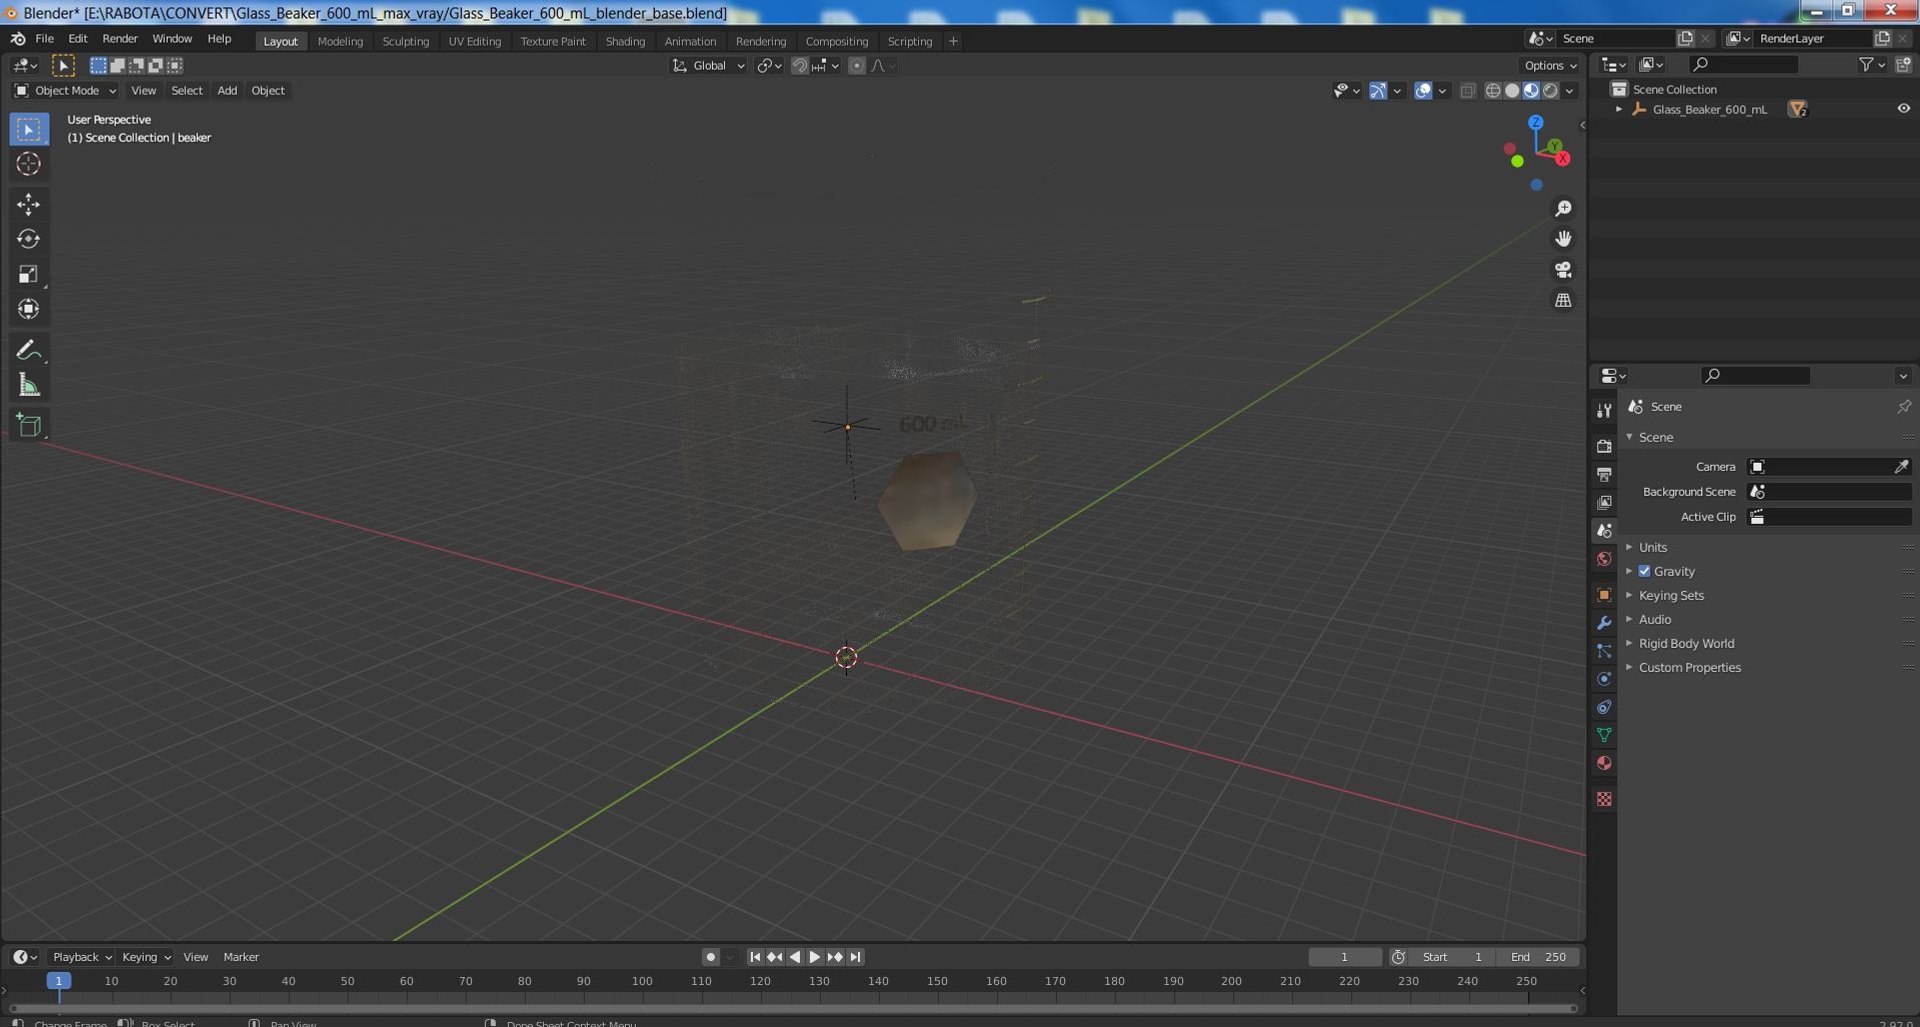Hide Glass_Beaker_600_mL with eye icon
This screenshot has height=1027, width=1920.
pos(1903,109)
